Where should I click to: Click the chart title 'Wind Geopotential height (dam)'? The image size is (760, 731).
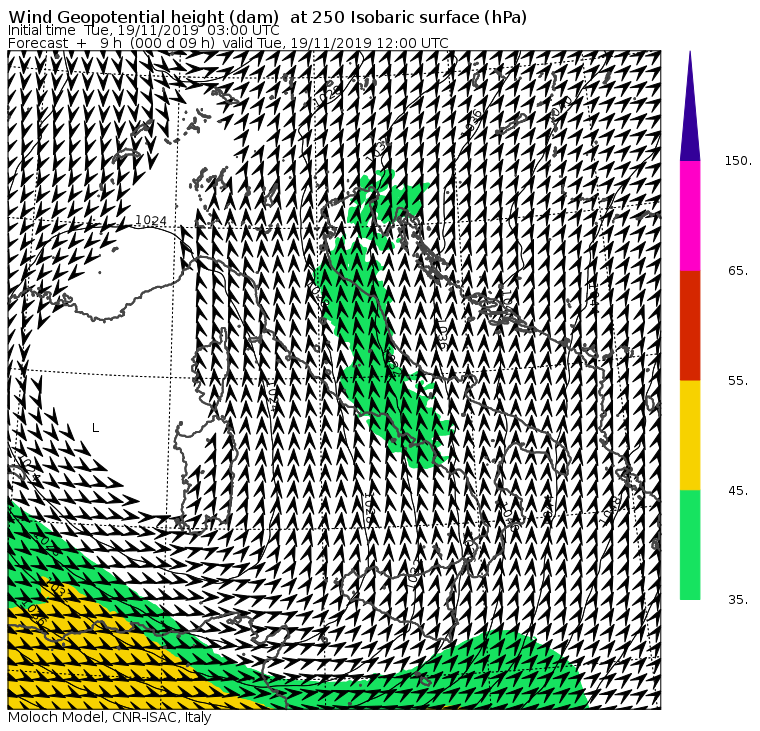tap(144, 17)
